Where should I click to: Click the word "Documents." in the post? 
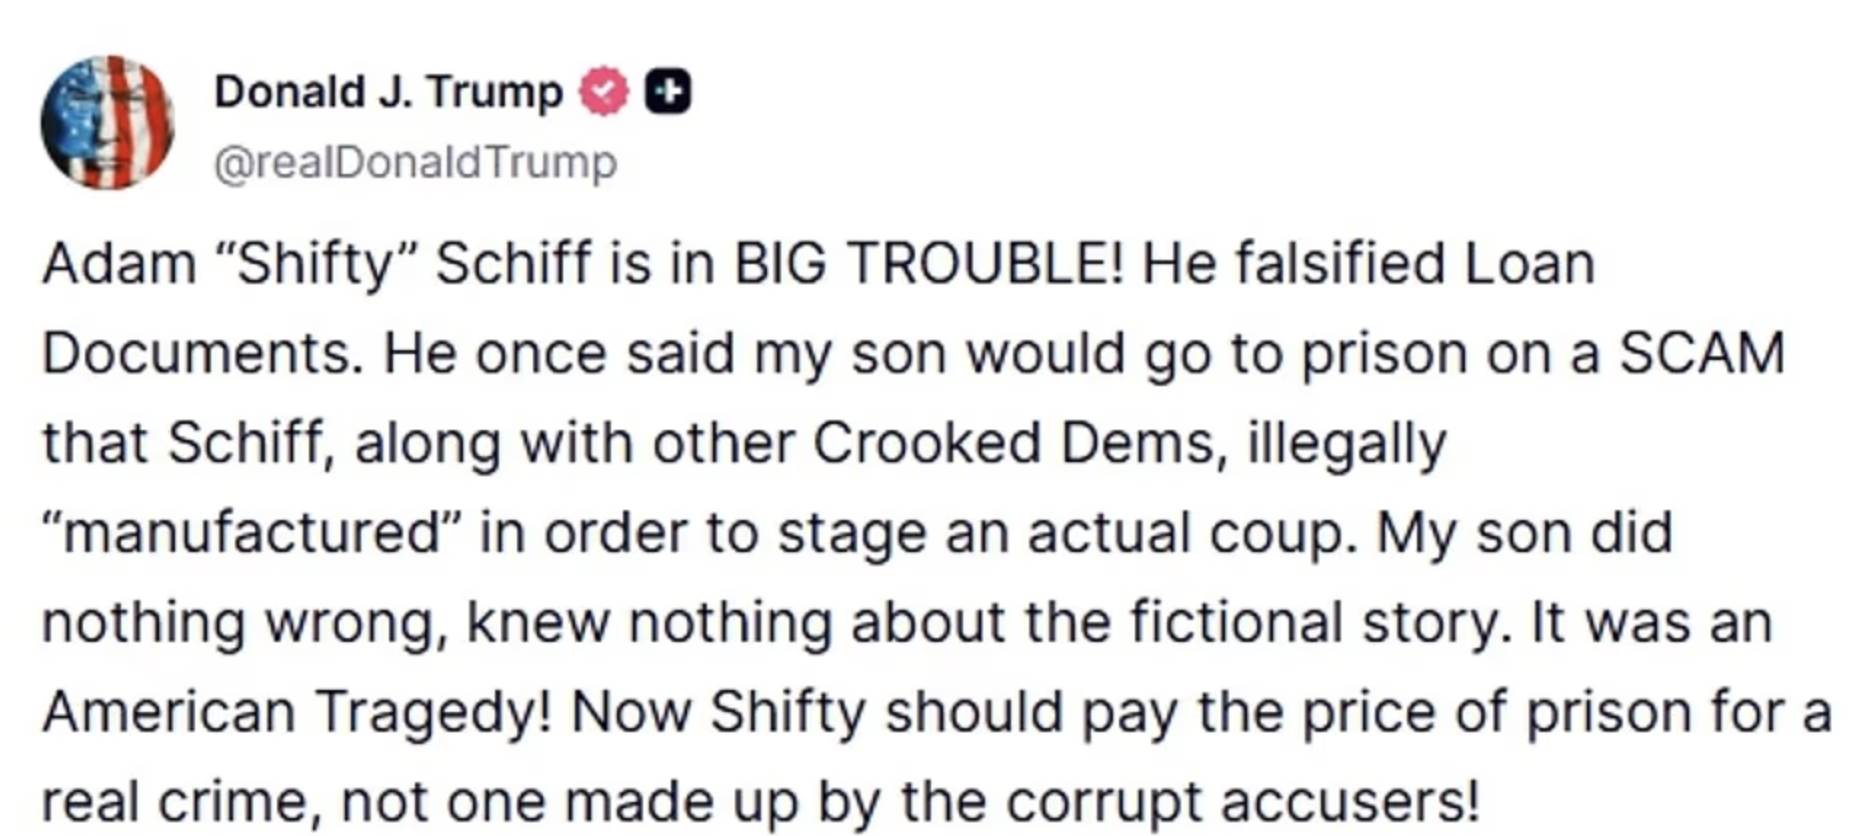202,354
